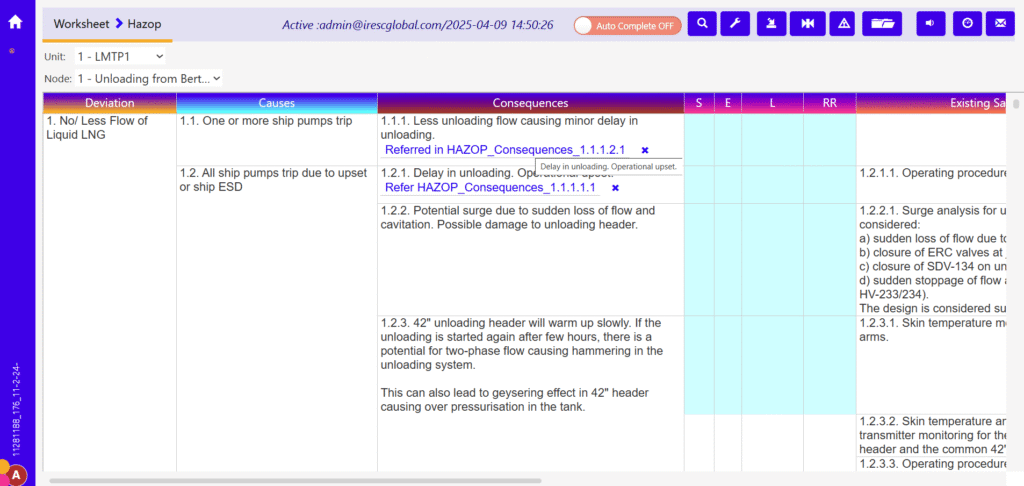The image size is (1024, 486).
Task: Remove the Referred in HAZOP_Consequences_1.1.1.2.1 reference
Action: [645, 150]
